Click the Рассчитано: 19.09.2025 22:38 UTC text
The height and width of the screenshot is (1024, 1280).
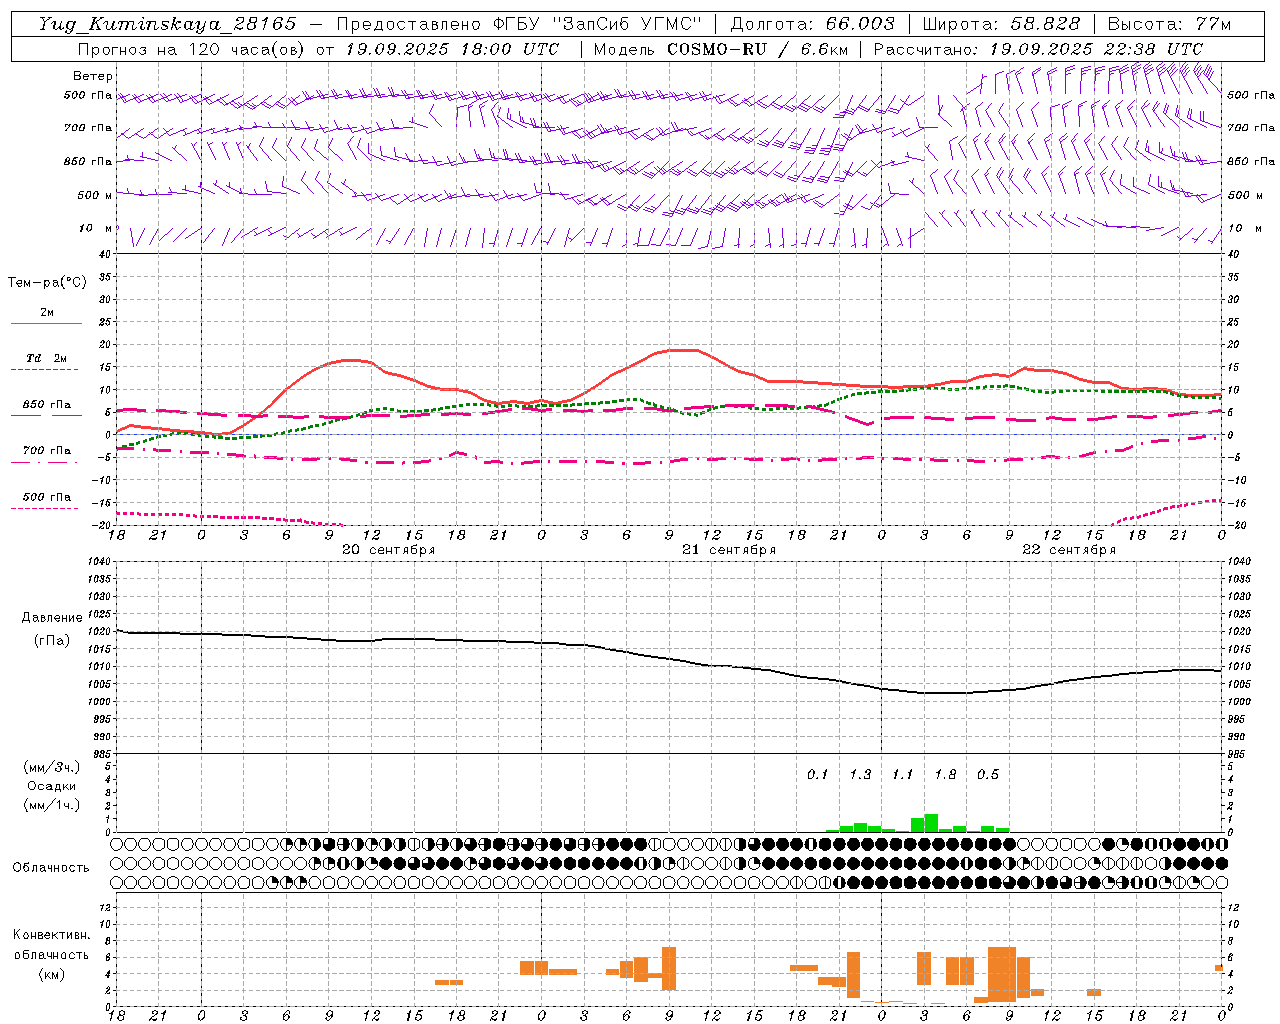1038,49
